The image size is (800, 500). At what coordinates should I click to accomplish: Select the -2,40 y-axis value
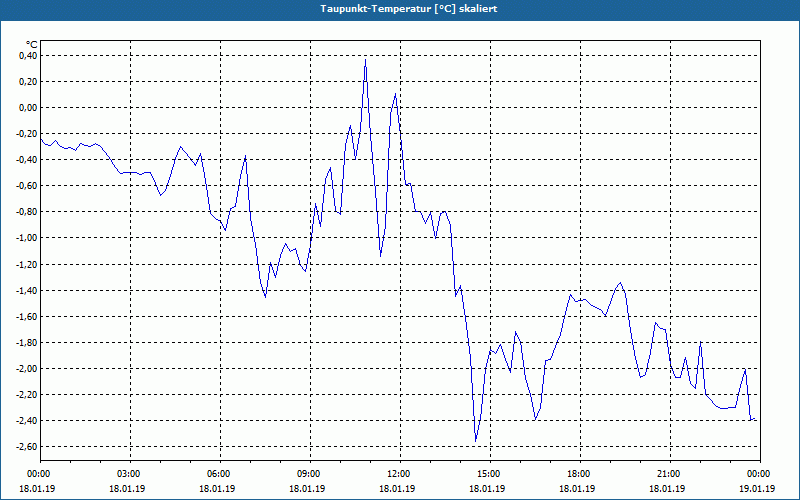tap(26, 420)
